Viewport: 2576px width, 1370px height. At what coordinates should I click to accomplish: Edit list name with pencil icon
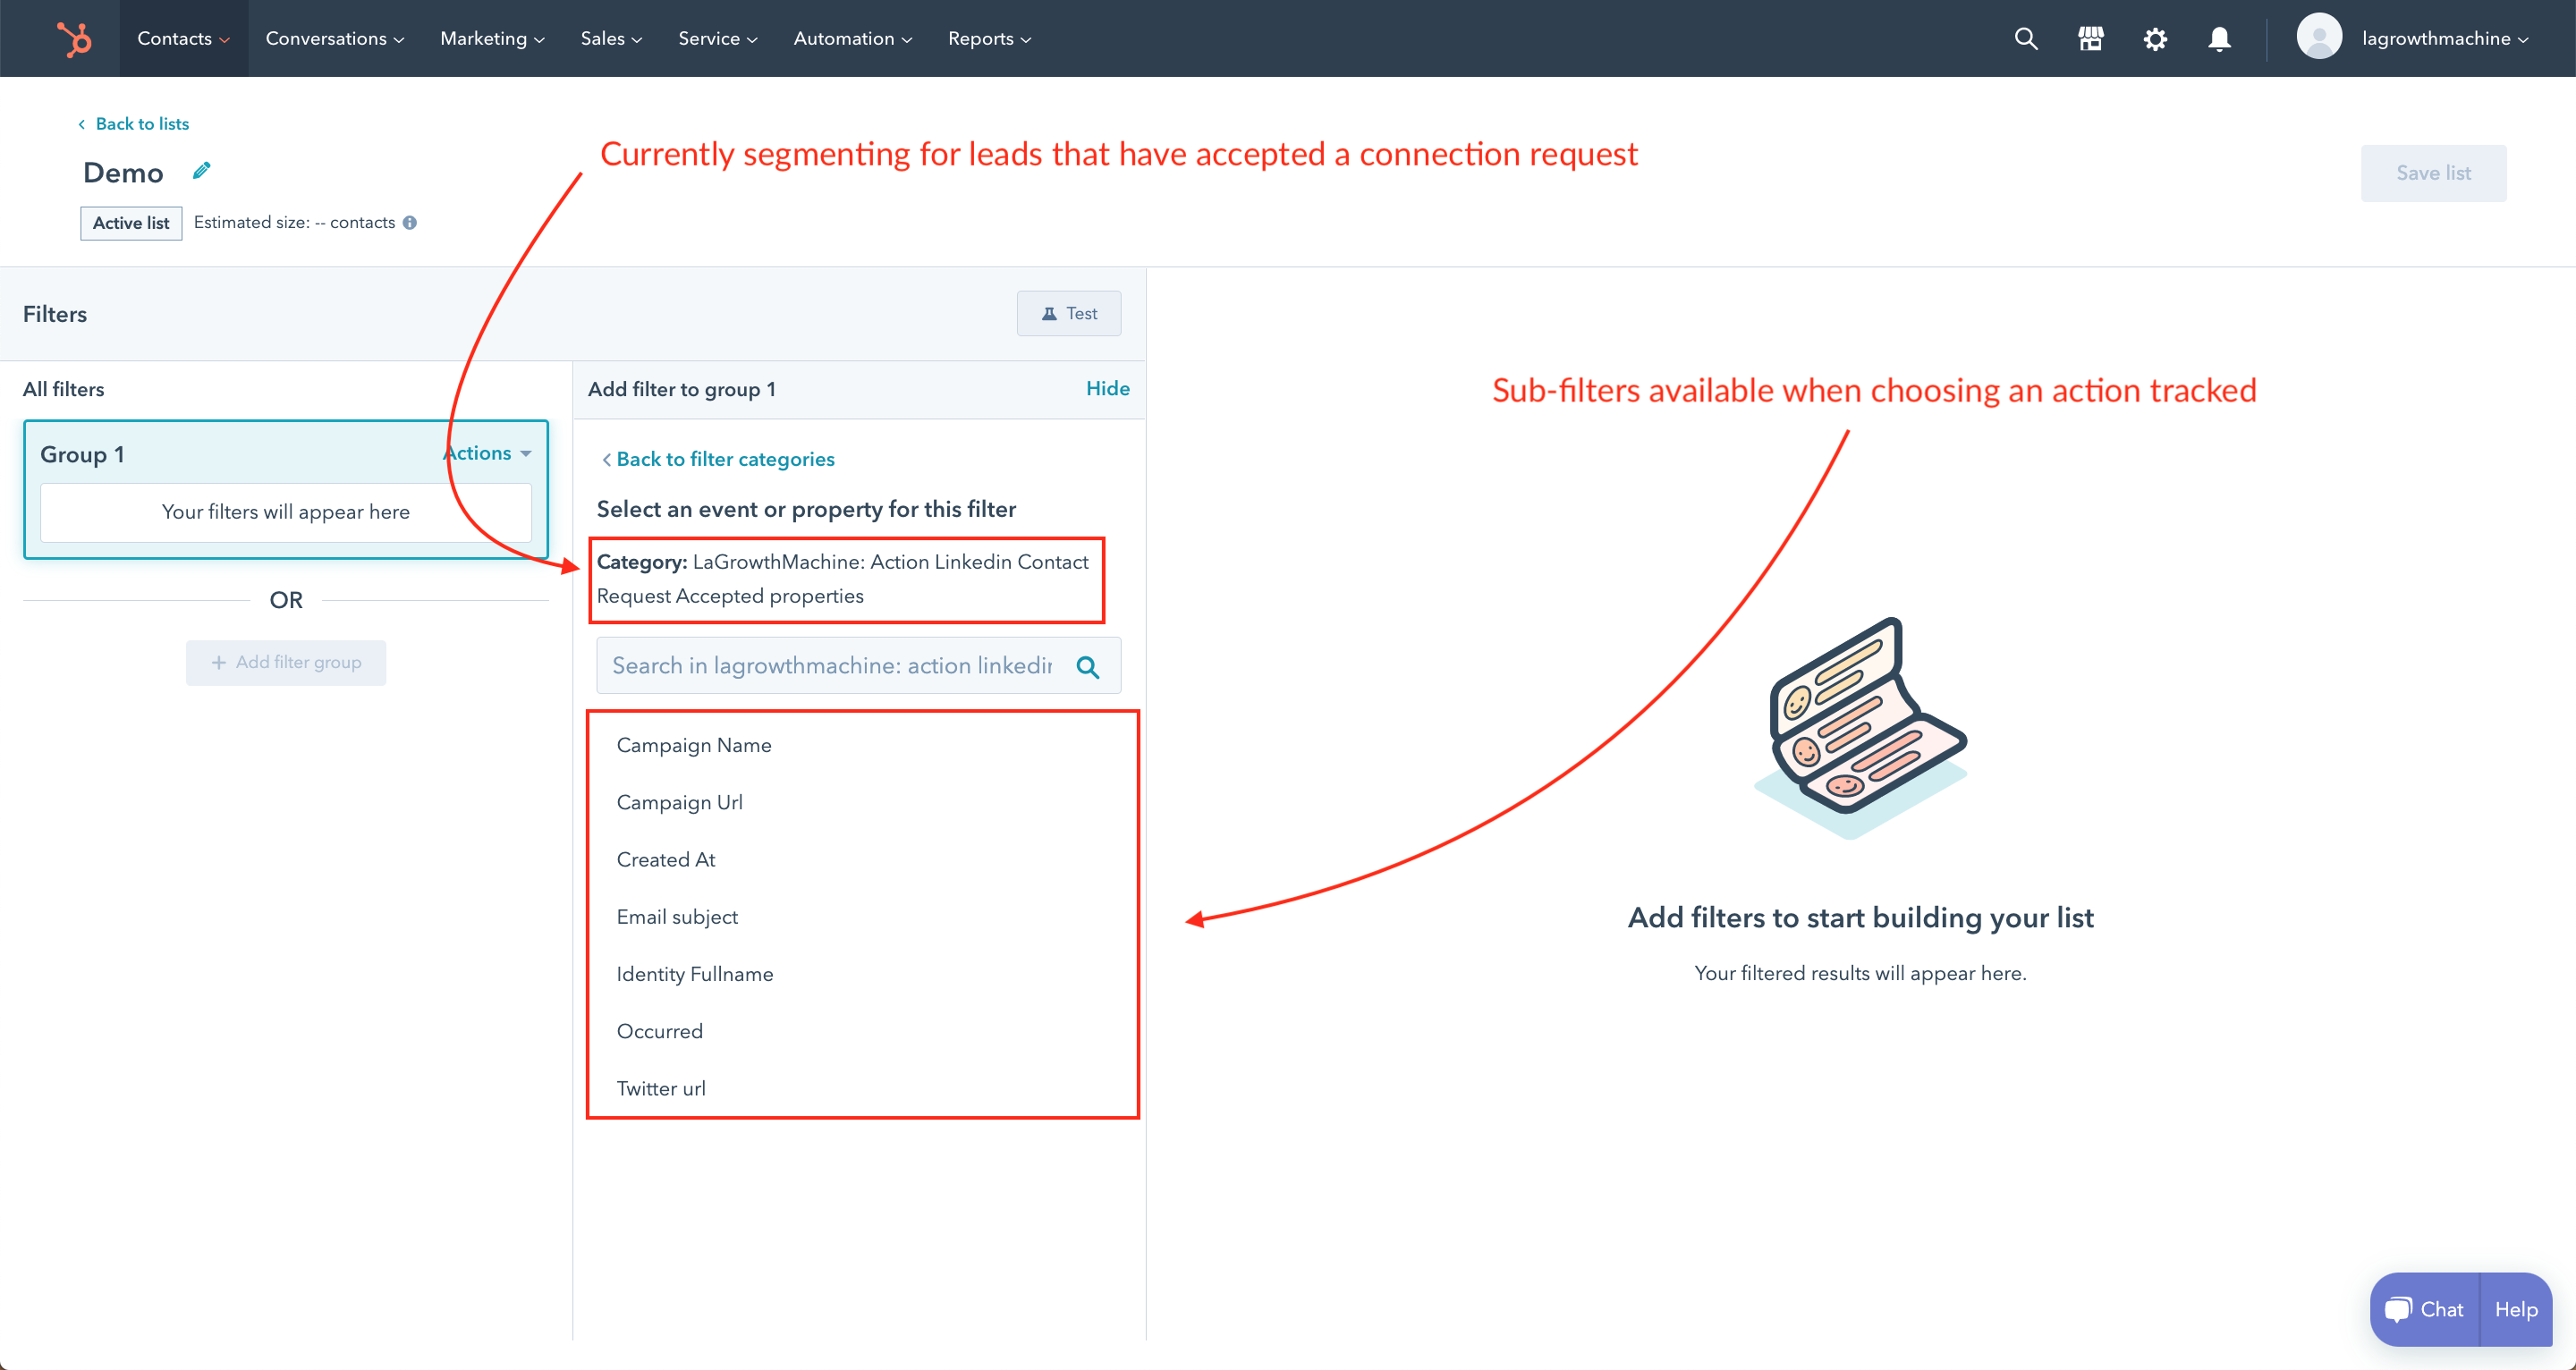[202, 171]
